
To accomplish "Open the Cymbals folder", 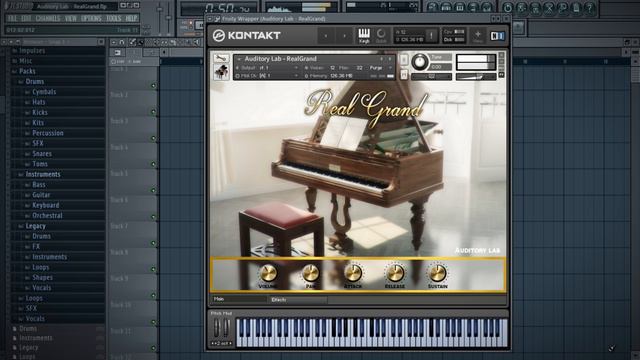I will coord(44,92).
